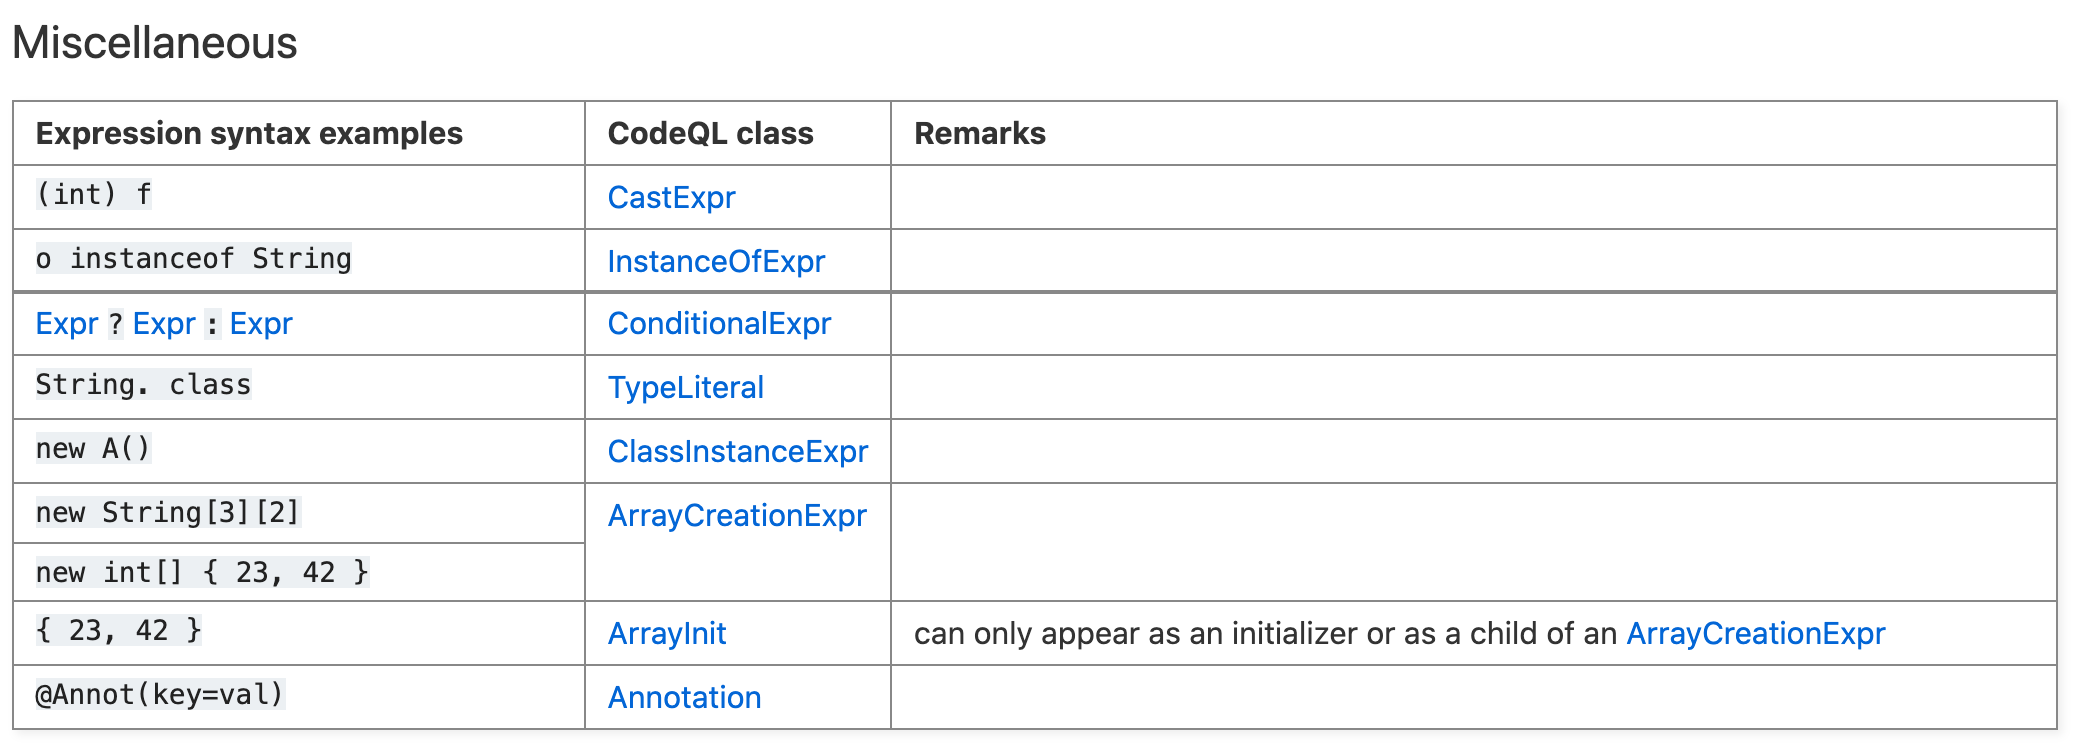Click the Remarks column header
Image resolution: width=2082 pixels, height=752 pixels.
click(980, 133)
